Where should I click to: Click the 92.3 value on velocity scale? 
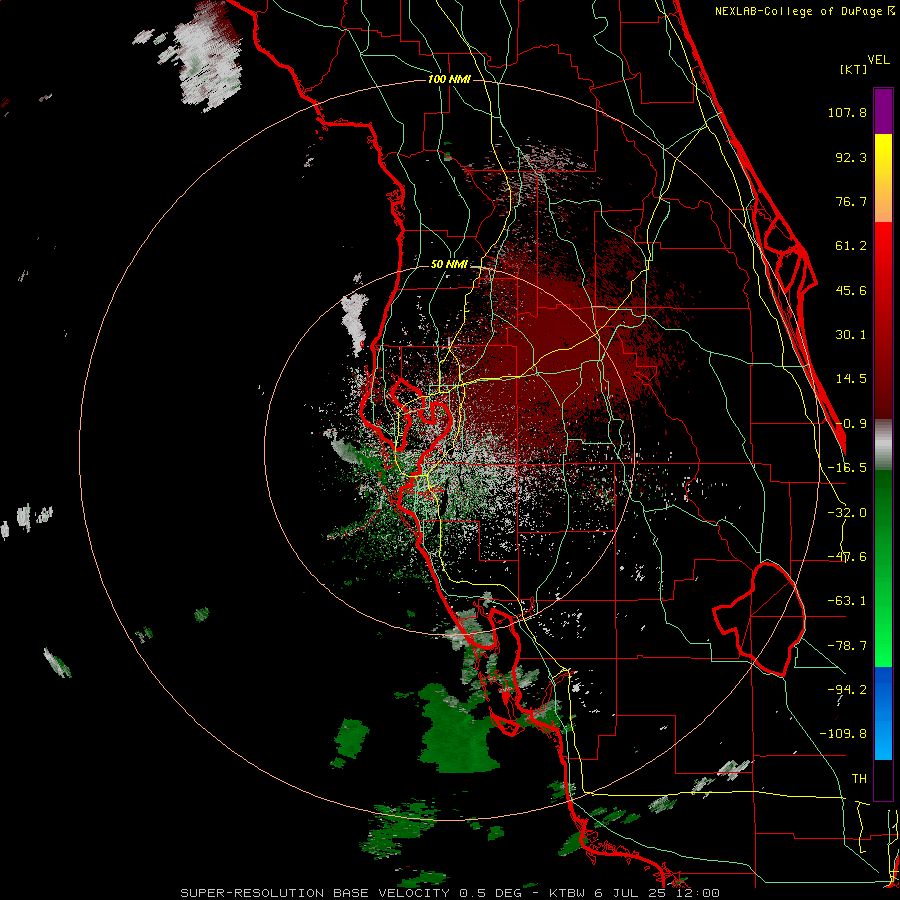tap(851, 157)
